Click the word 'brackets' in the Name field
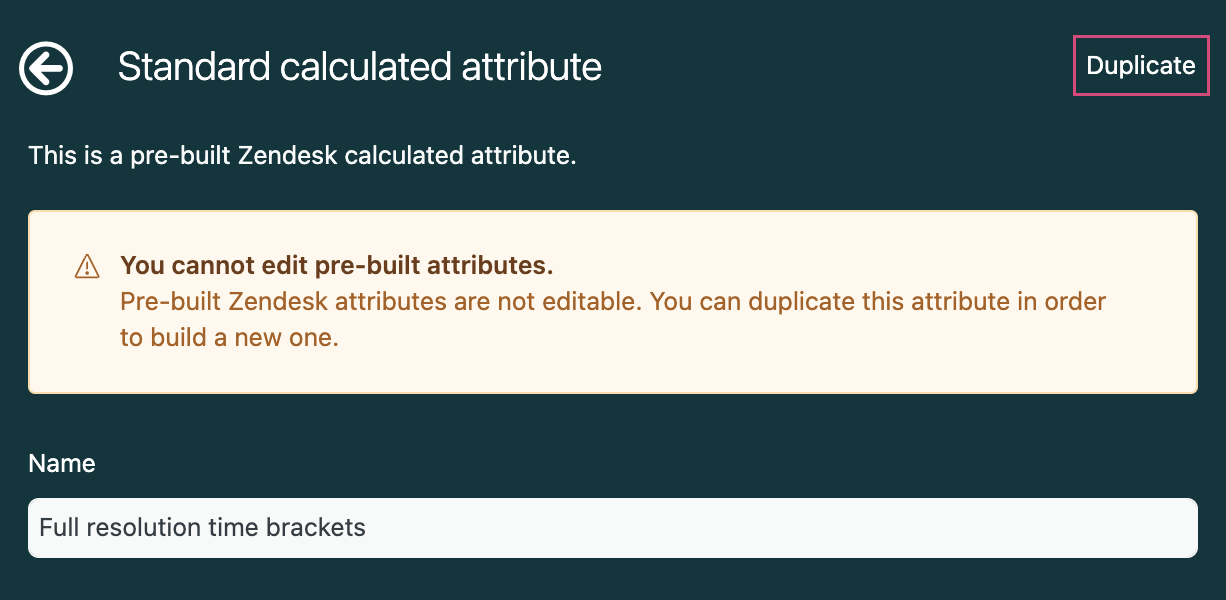The height and width of the screenshot is (600, 1226). pos(316,527)
